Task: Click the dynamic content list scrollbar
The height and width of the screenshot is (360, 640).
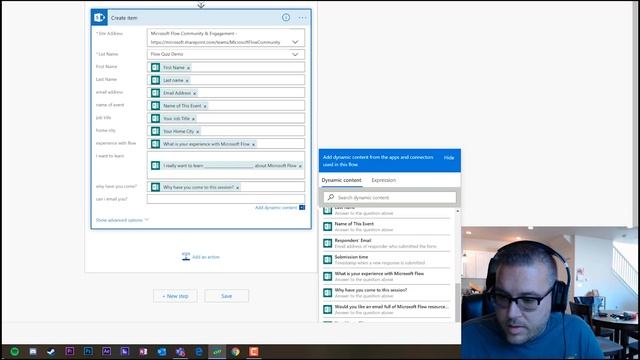Action: [x=458, y=302]
